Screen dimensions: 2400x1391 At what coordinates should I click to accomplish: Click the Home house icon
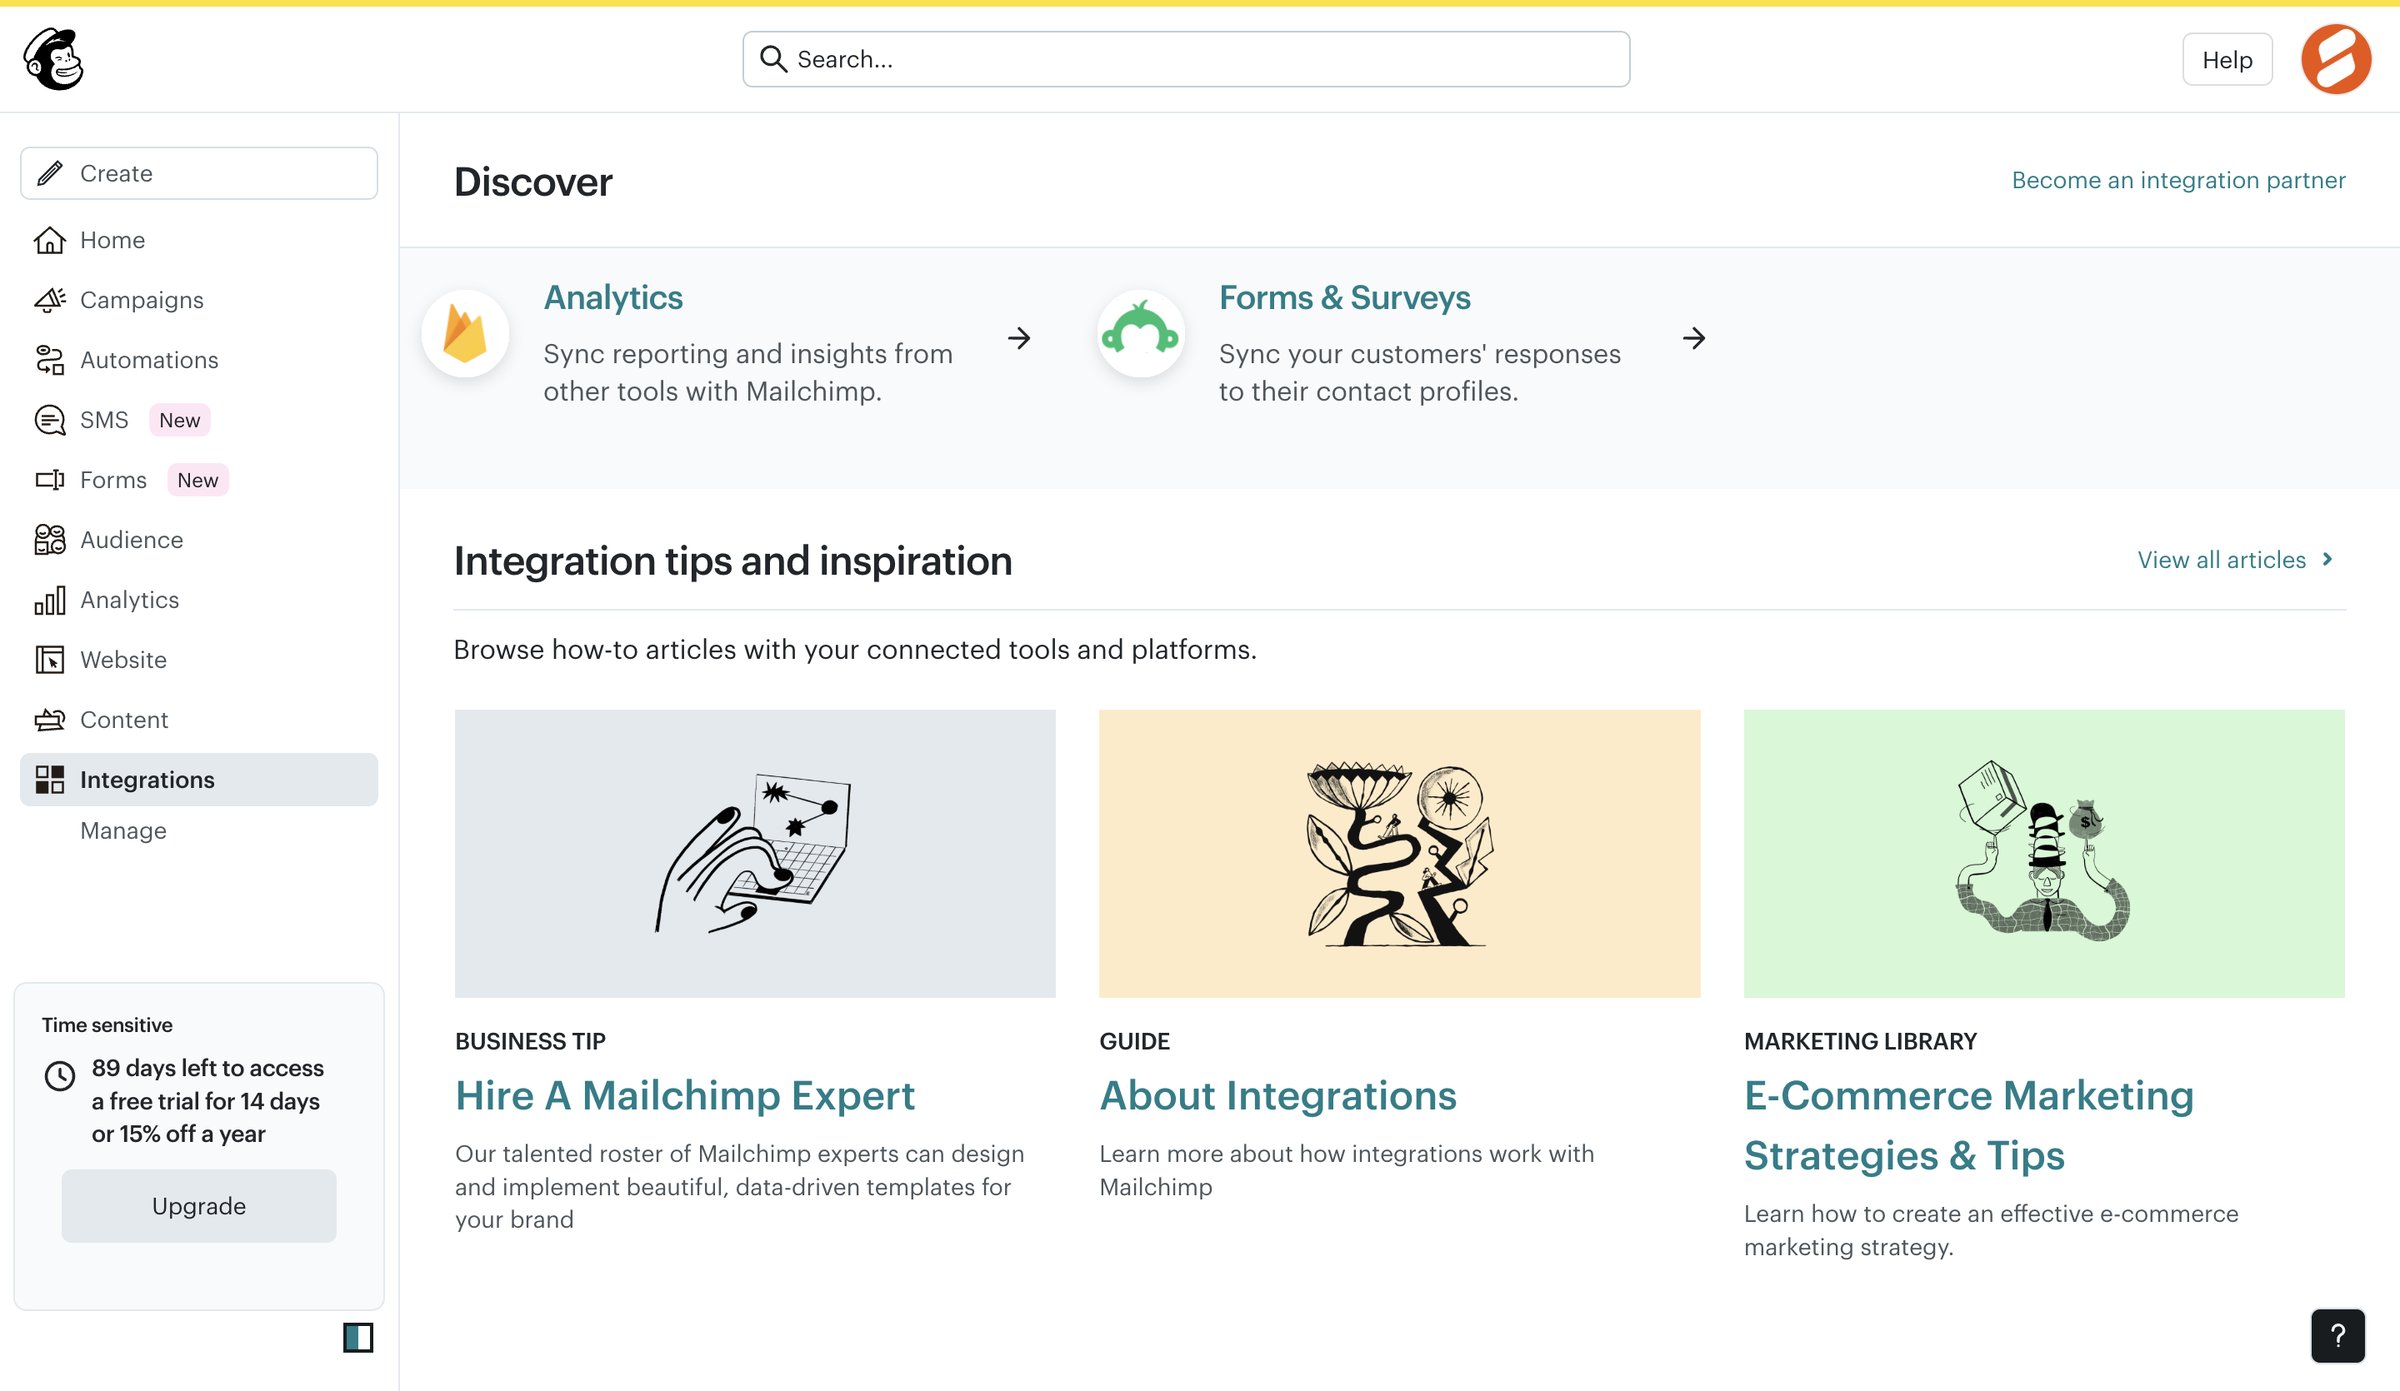coord(50,240)
